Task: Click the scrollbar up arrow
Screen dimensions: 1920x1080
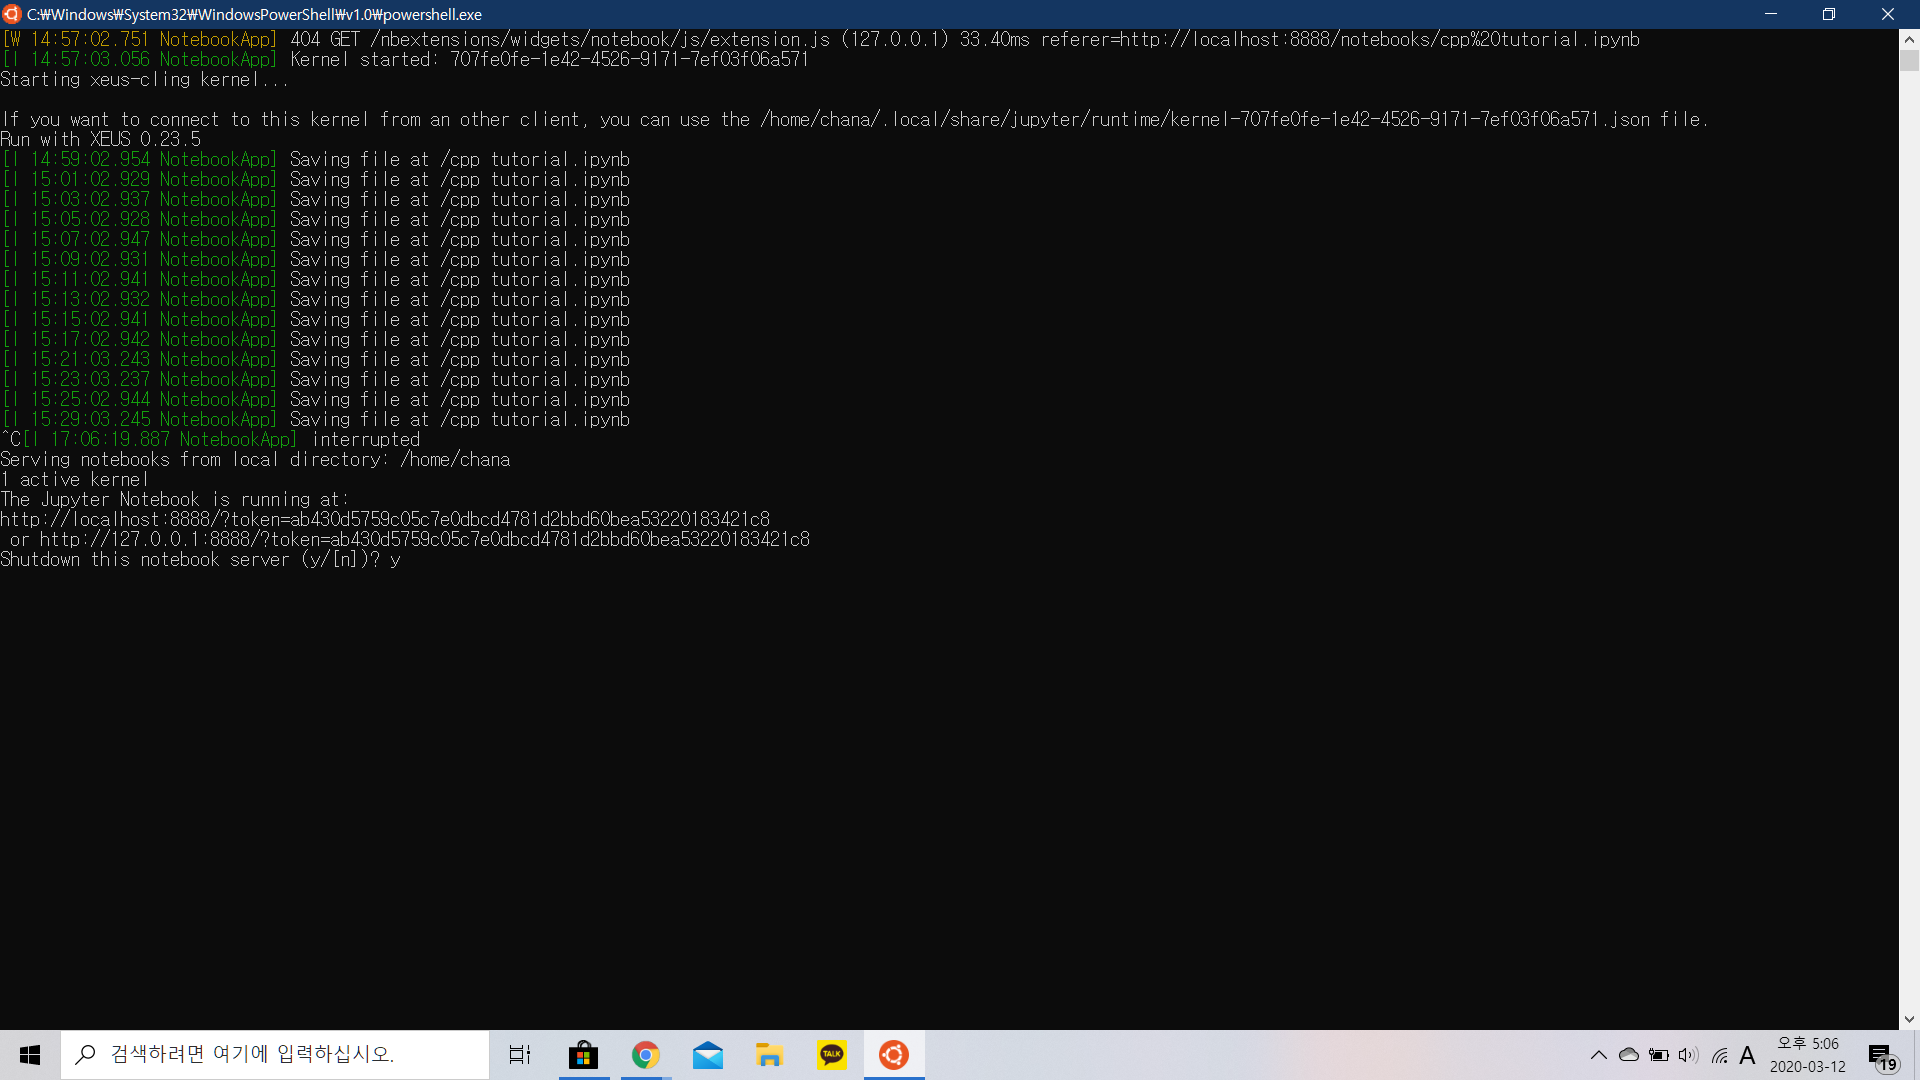Action: [1909, 40]
